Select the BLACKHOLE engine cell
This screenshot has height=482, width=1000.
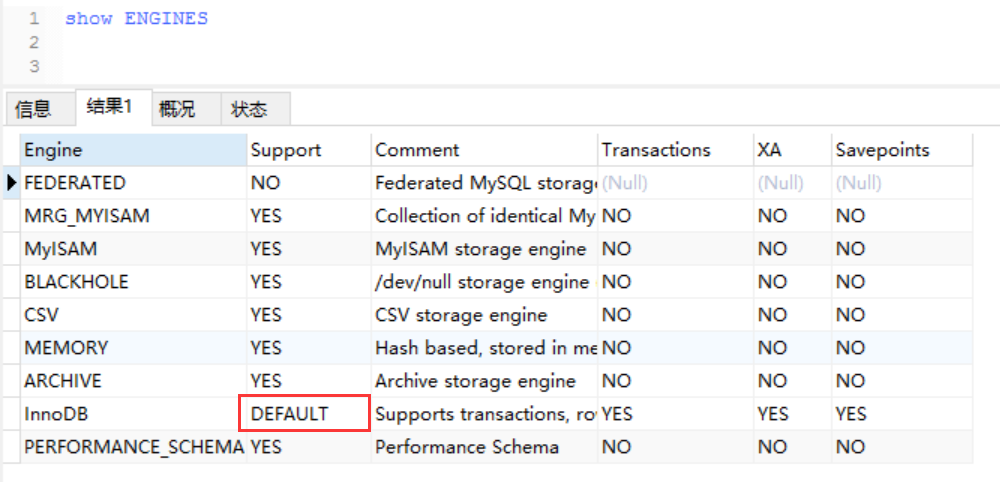[133, 282]
